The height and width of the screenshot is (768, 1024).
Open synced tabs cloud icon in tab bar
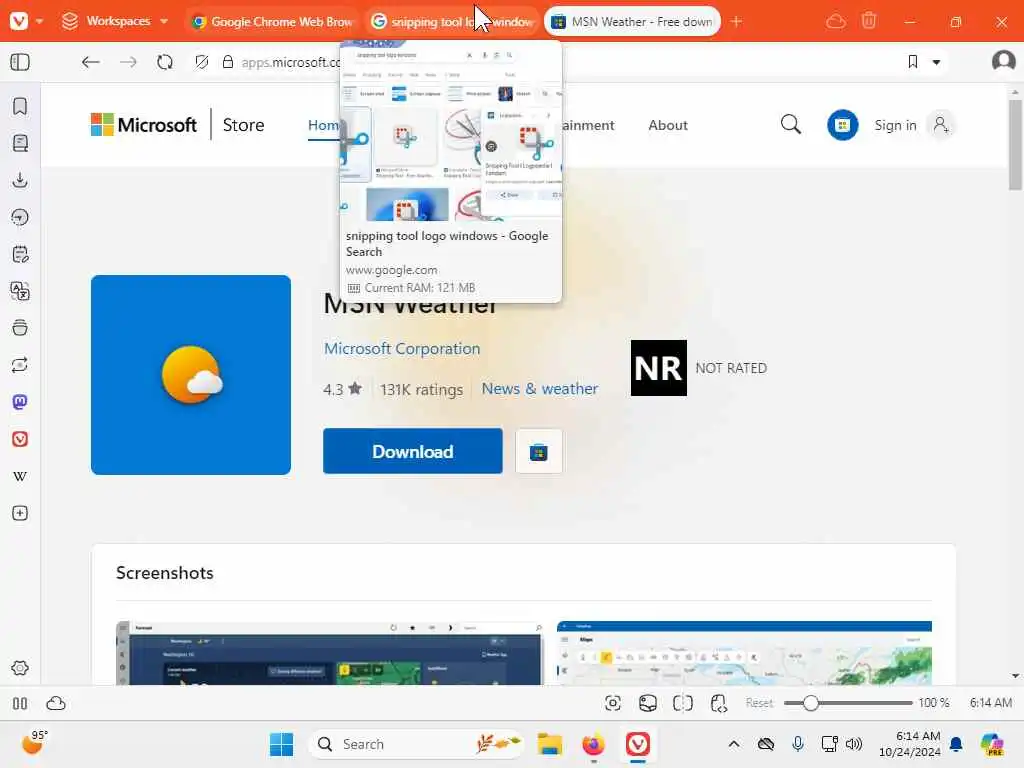tap(835, 22)
